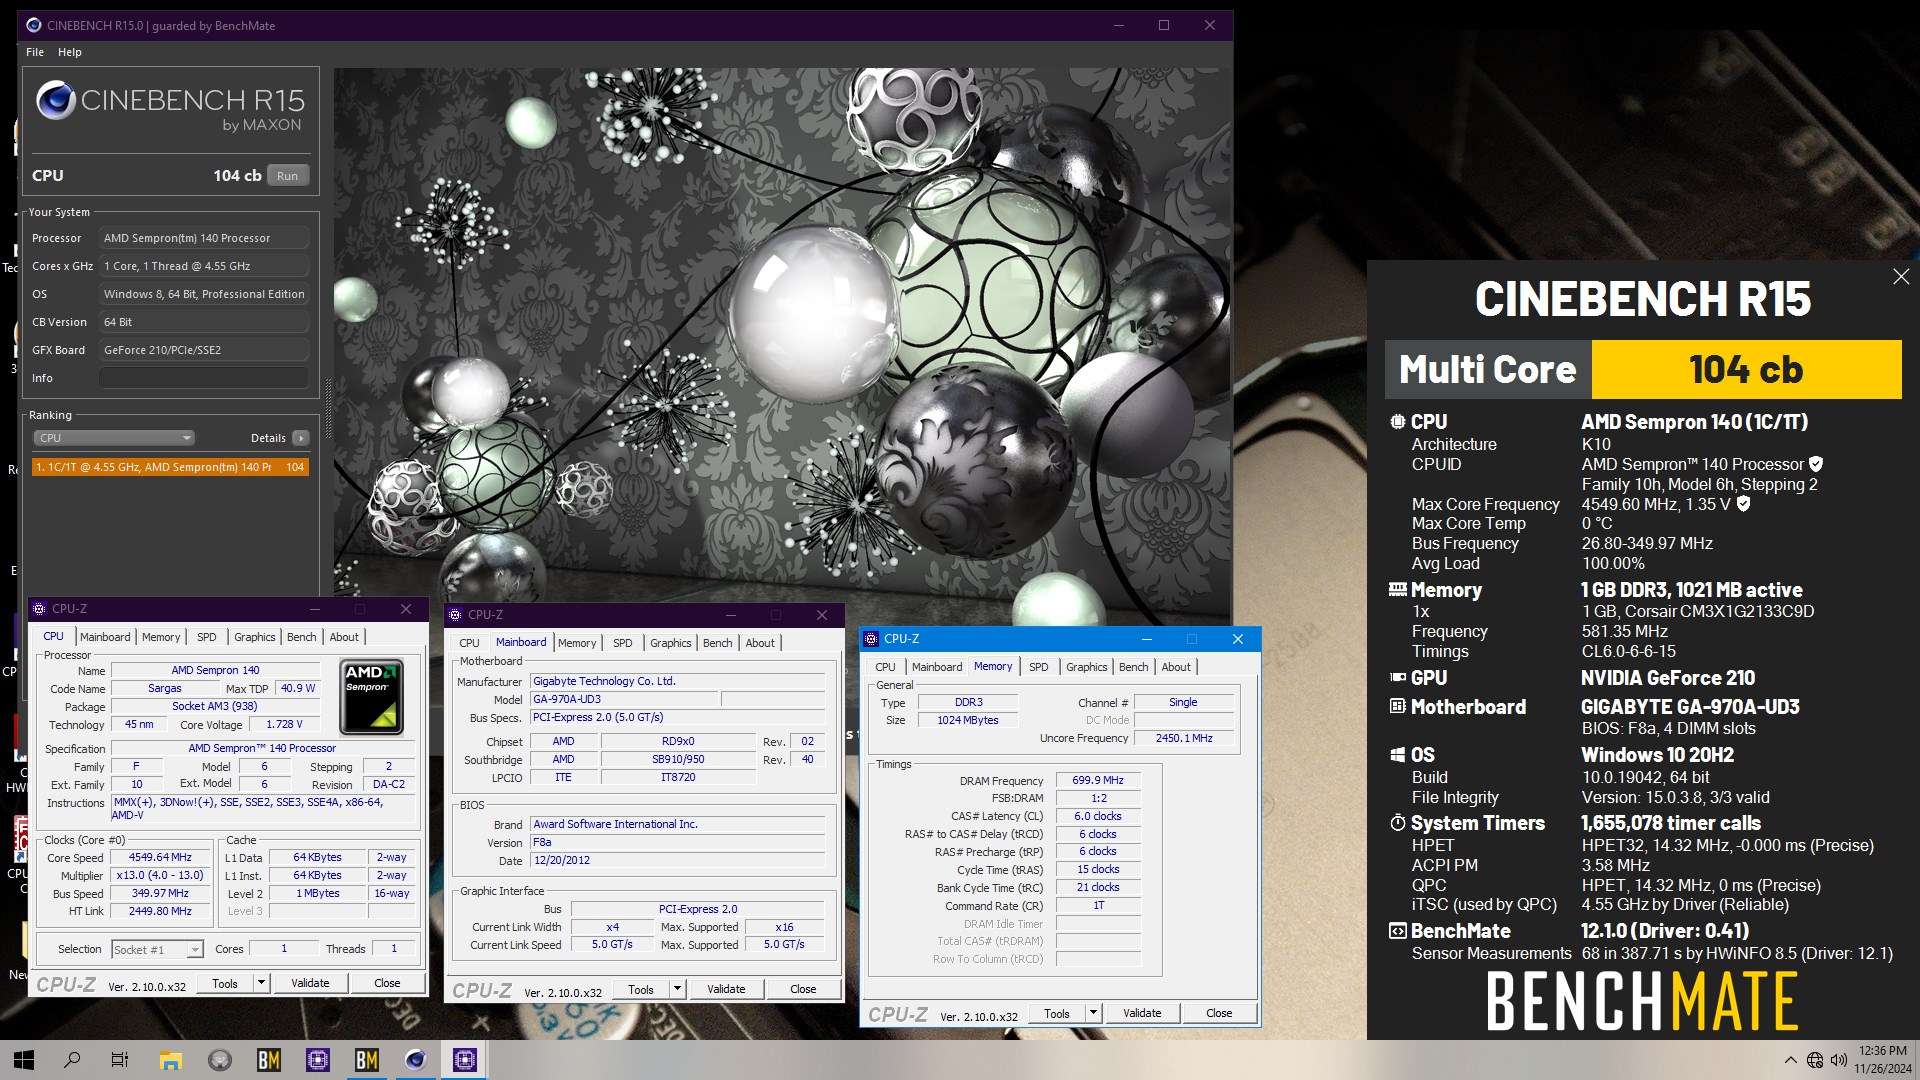This screenshot has height=1080, width=1920.
Task: Click the BenchMate section icon near version 12.1.0
Action: coord(1398,931)
